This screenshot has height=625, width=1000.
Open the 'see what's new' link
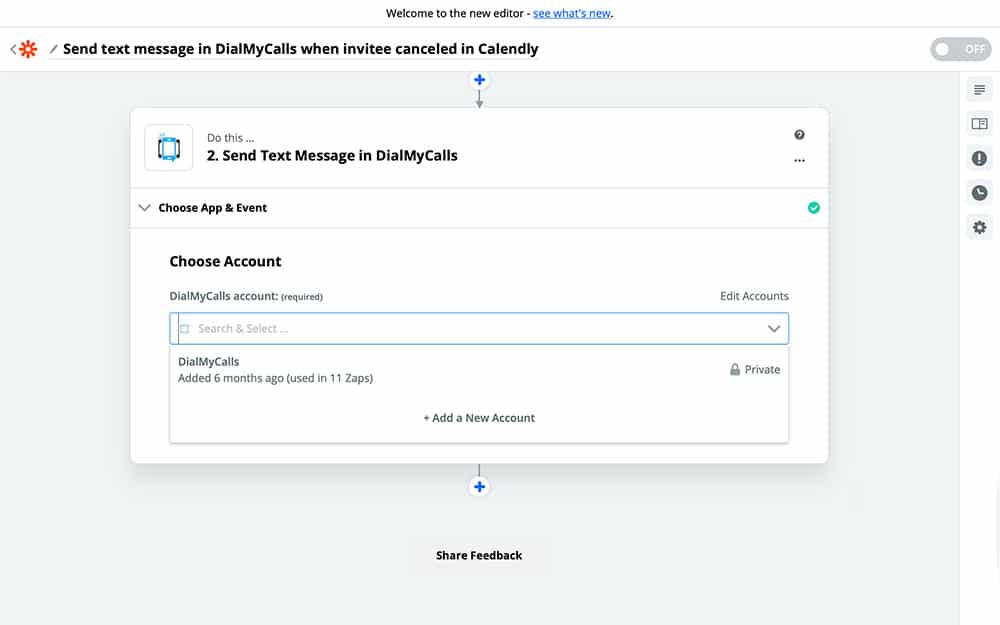(x=571, y=14)
